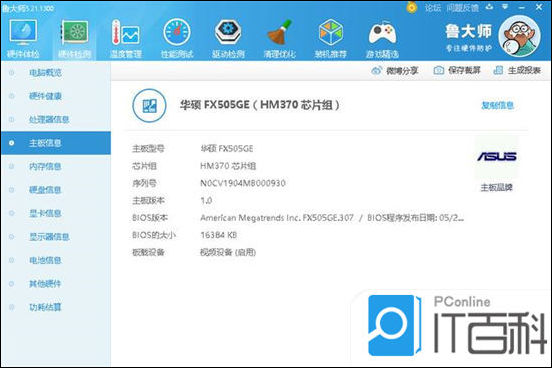The width and height of the screenshot is (552, 368).
Task: Select the 硬件检测 circuit board icon
Action: coord(74,32)
